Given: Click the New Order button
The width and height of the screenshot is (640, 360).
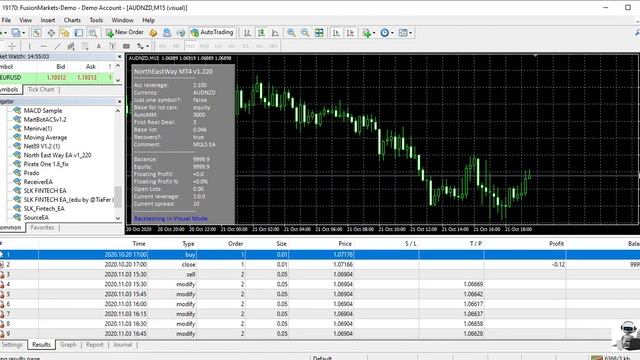Looking at the screenshot, I should click(124, 32).
